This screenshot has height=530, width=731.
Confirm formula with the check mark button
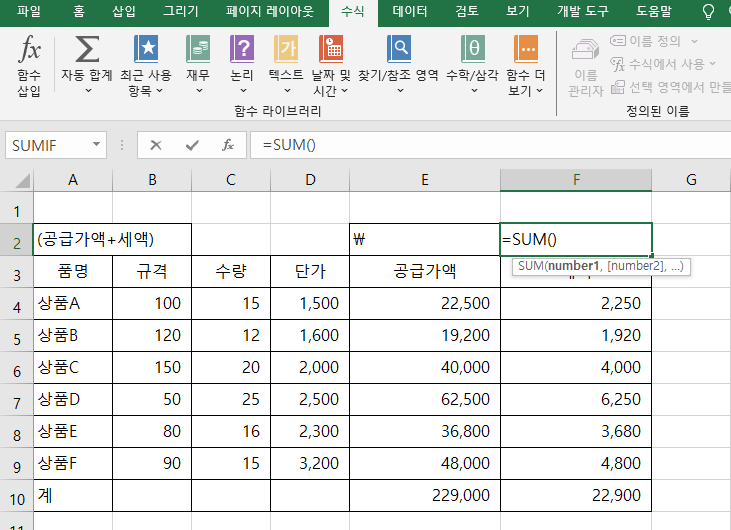pyautogui.click(x=192, y=145)
